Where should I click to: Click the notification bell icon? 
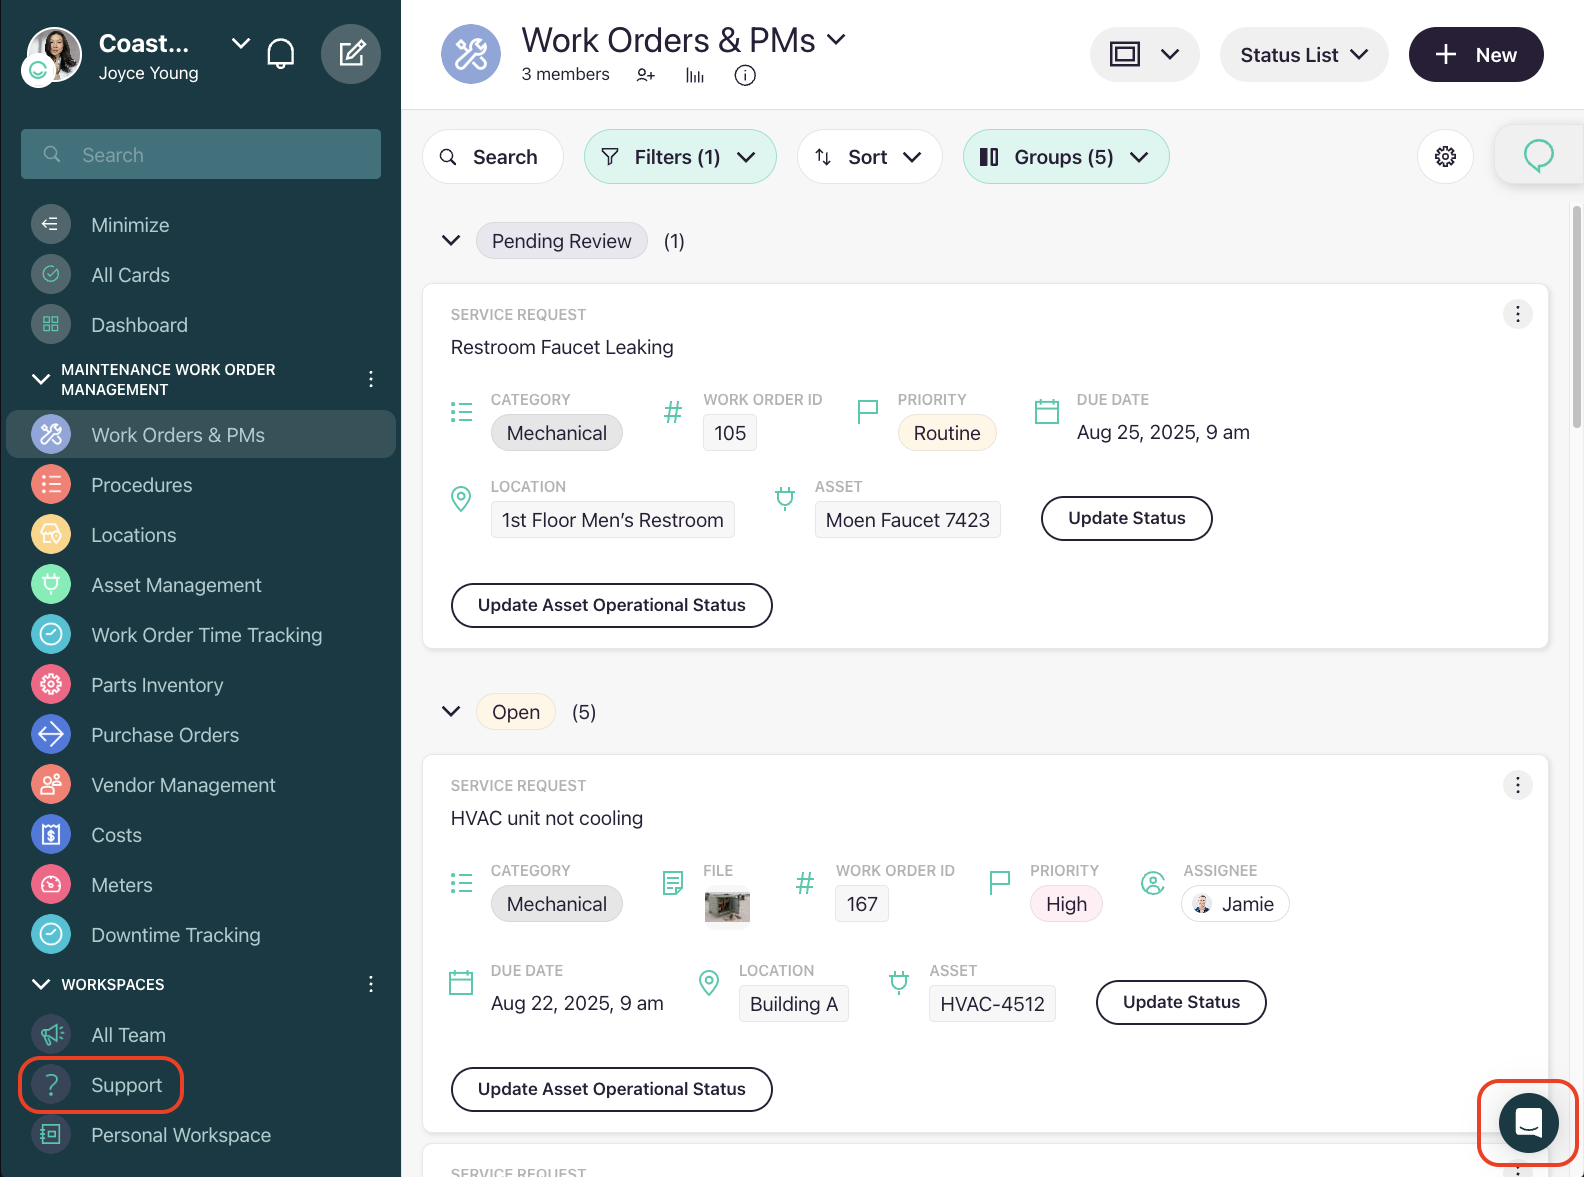281,54
